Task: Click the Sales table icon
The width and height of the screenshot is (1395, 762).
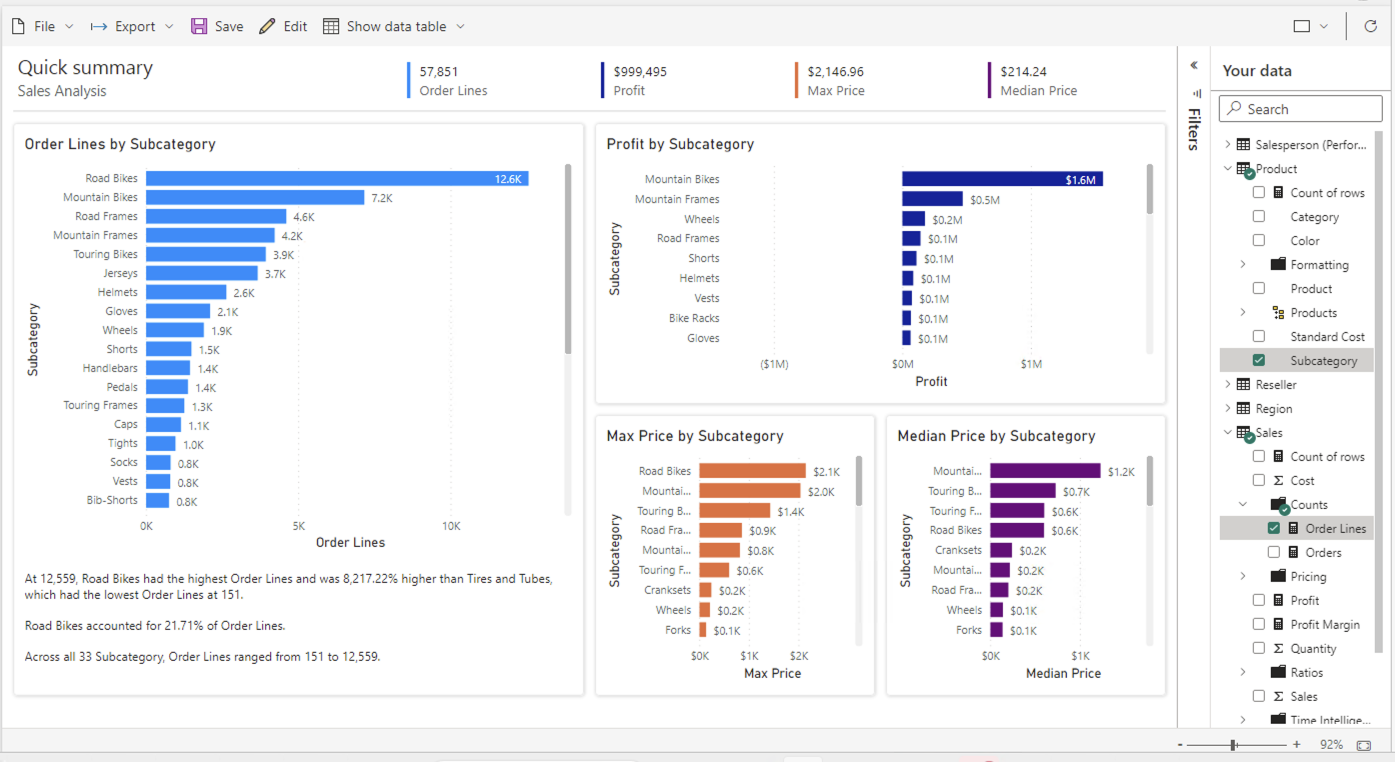Action: [x=1244, y=434]
